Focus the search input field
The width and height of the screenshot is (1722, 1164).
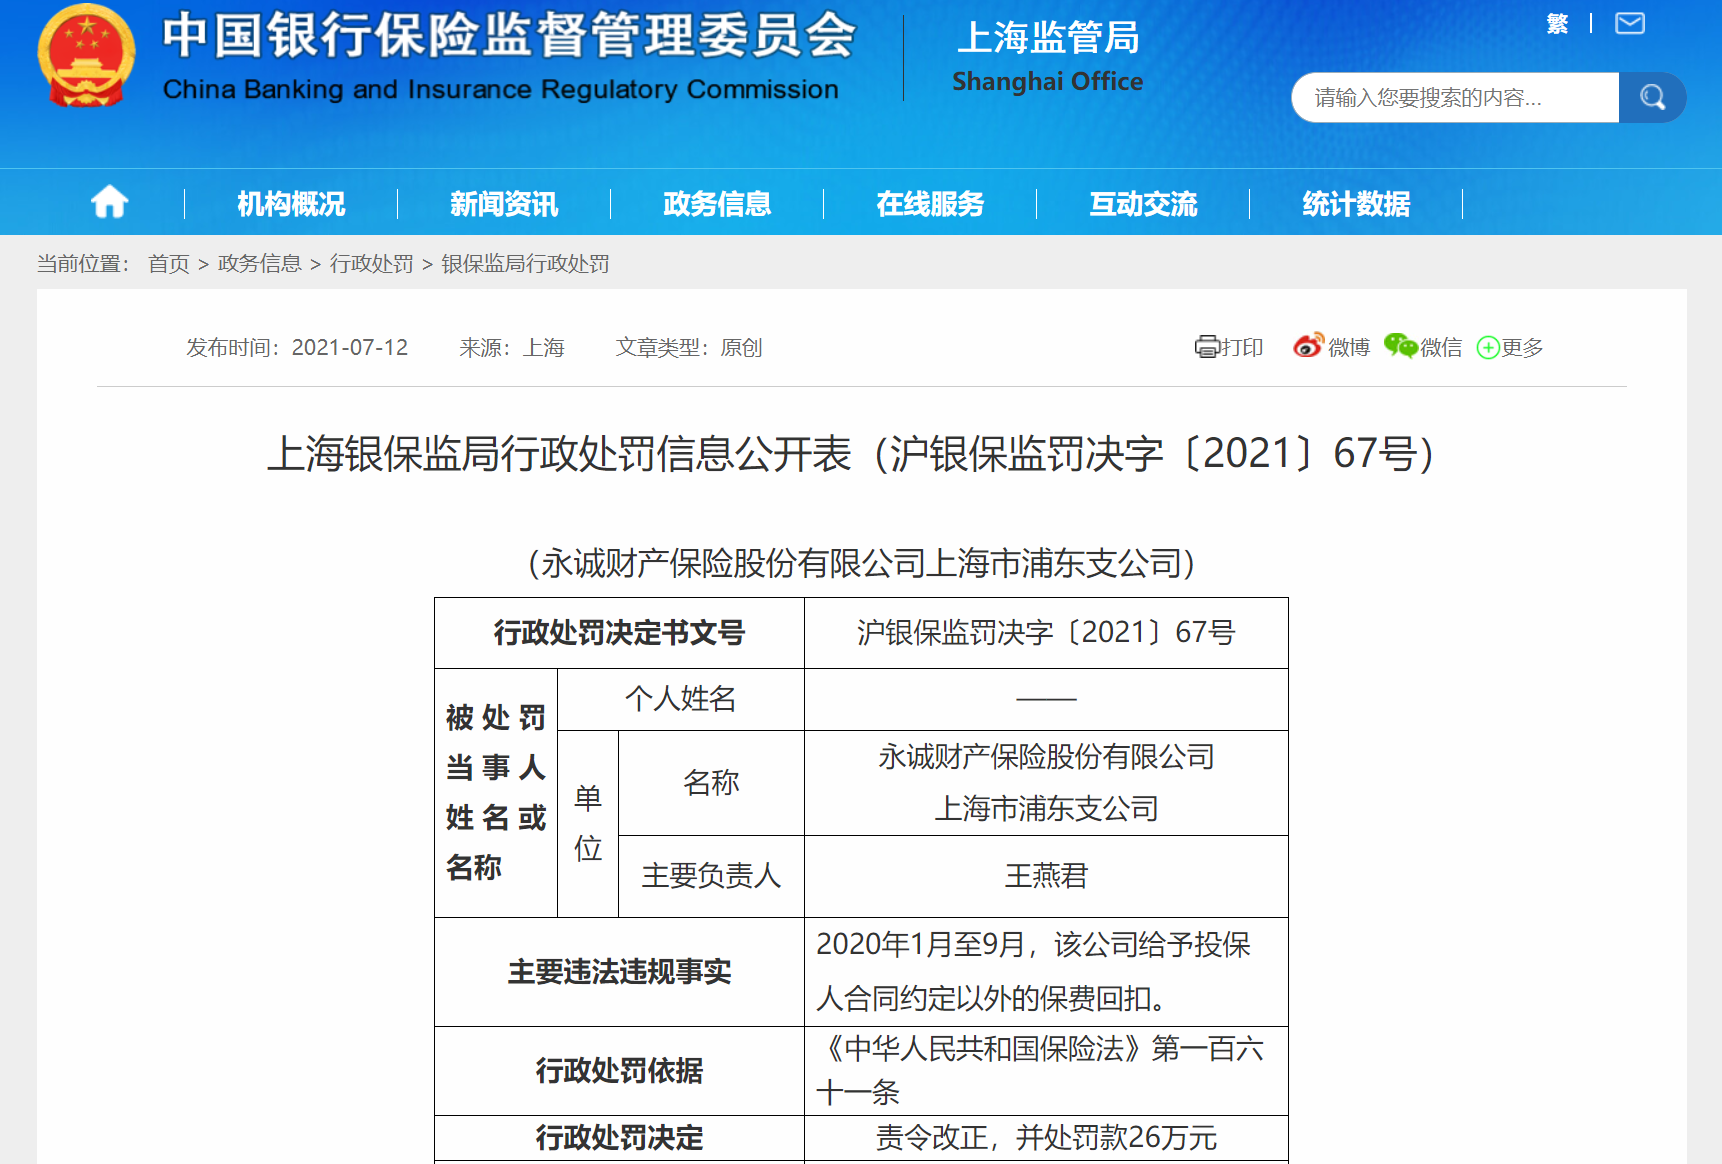pyautogui.click(x=1455, y=97)
